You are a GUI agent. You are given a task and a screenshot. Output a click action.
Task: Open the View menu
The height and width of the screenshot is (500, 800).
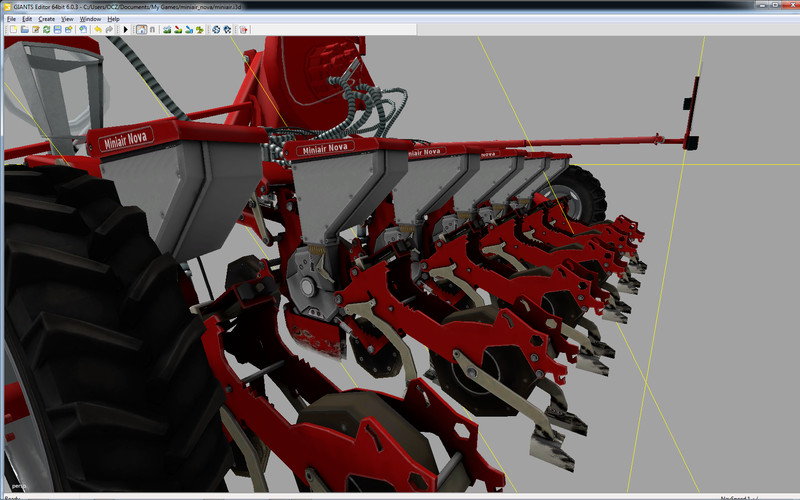point(67,19)
